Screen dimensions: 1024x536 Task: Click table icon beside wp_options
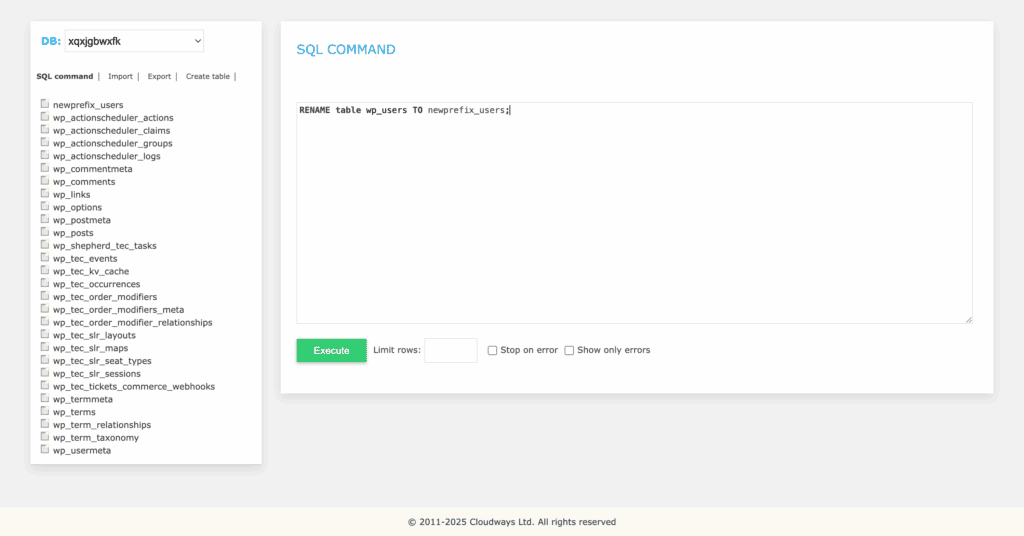[44, 206]
